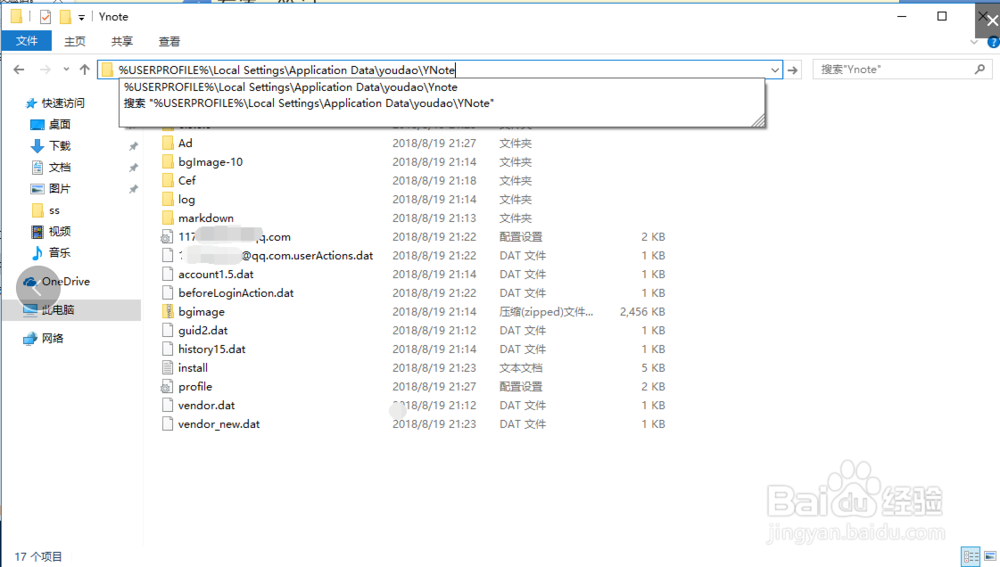Open 桌面 in the sidebar
Viewport: 1000px width, 567px height.
pyautogui.click(x=50, y=124)
